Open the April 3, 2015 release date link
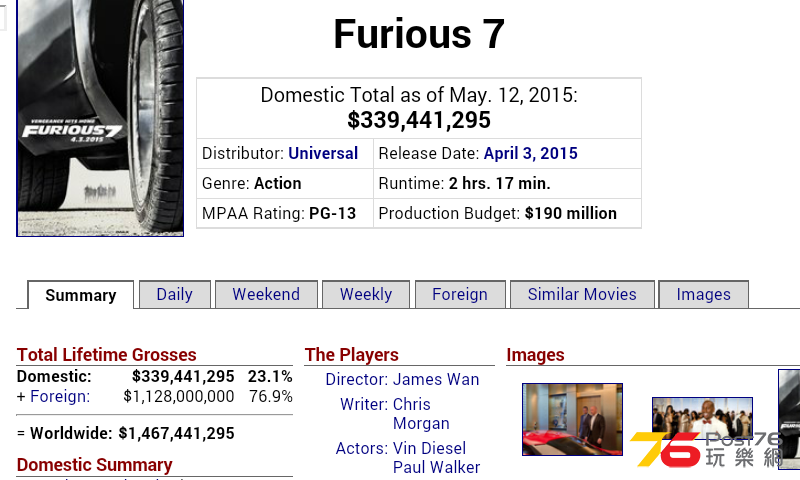The height and width of the screenshot is (480, 800). (x=531, y=153)
